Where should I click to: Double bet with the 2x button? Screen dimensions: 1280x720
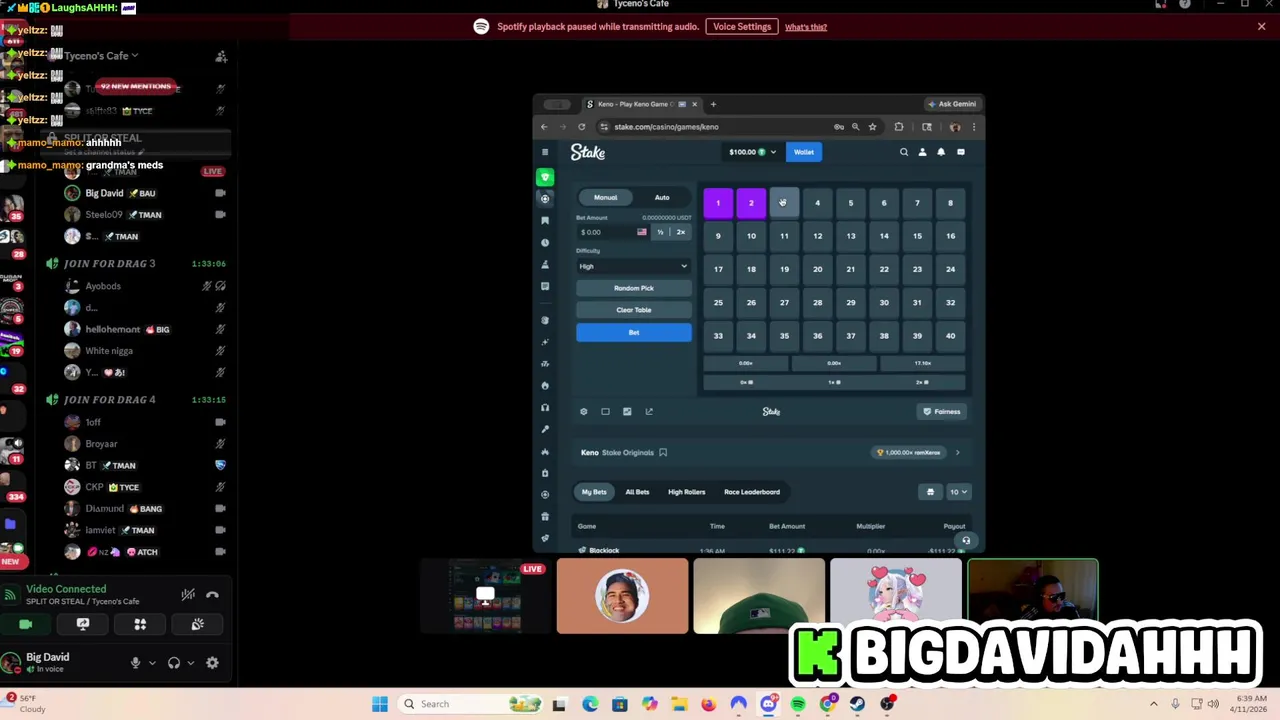coord(680,232)
